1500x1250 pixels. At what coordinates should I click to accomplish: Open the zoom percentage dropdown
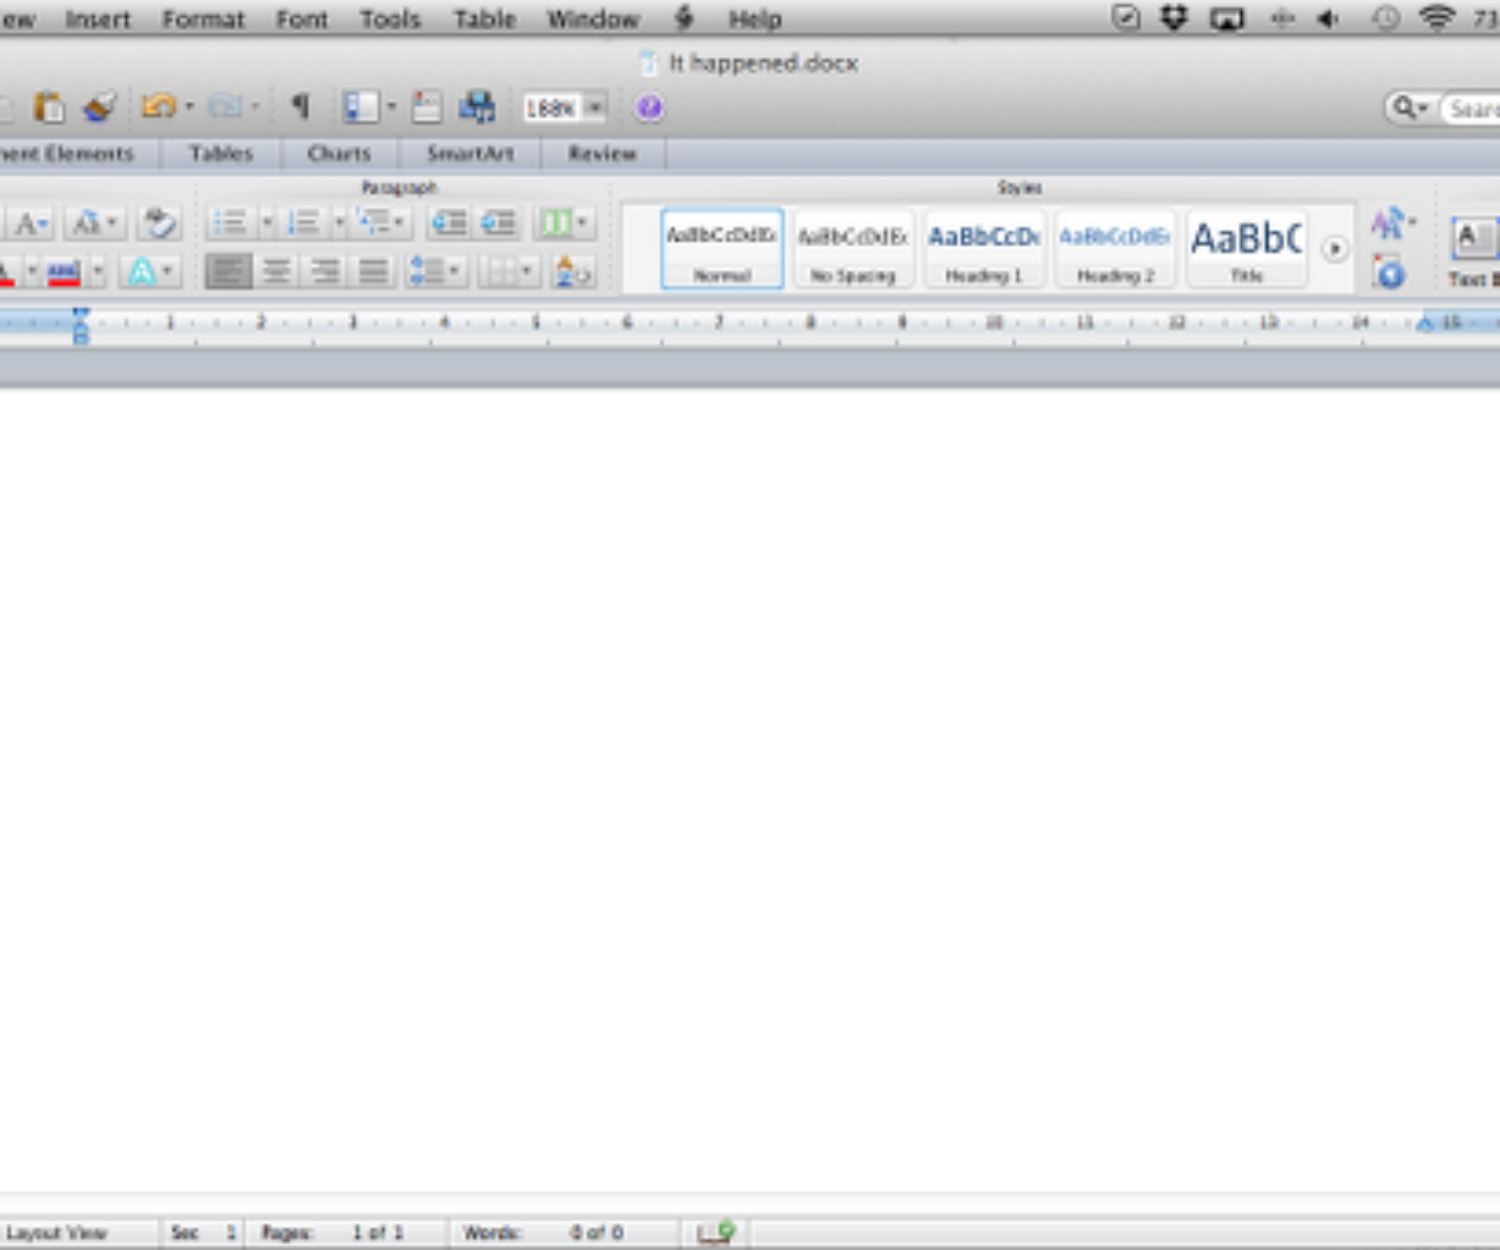pyautogui.click(x=595, y=107)
